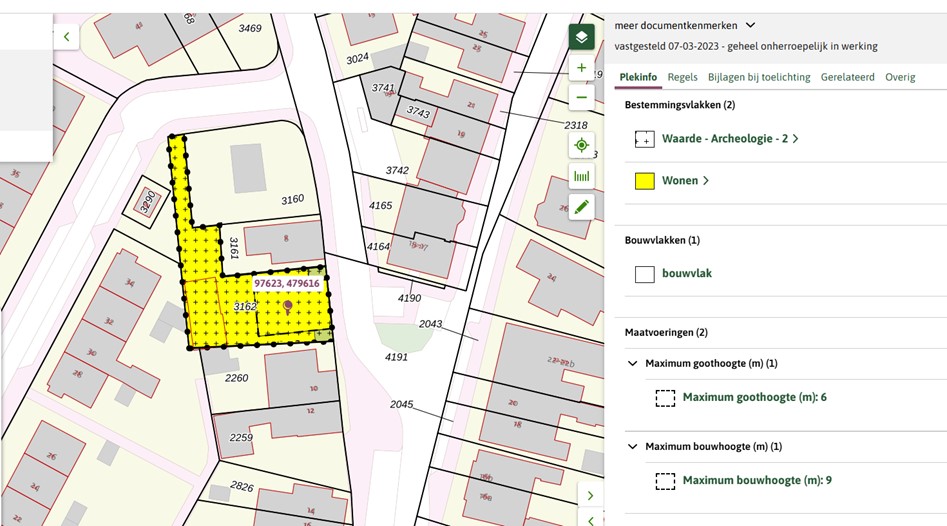This screenshot has width=947, height=526.
Task: Select Maximum bouwhoogte (m): 9 entry
Action: 756,480
